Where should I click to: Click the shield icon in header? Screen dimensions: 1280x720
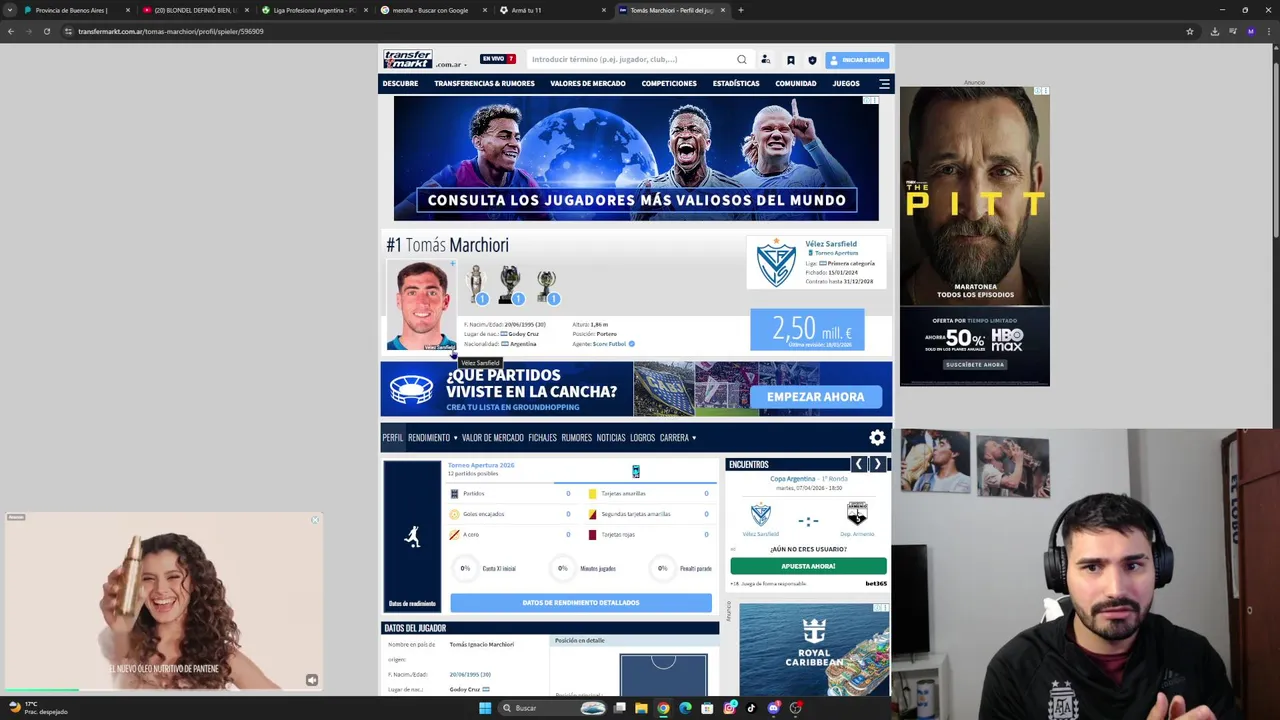point(812,60)
